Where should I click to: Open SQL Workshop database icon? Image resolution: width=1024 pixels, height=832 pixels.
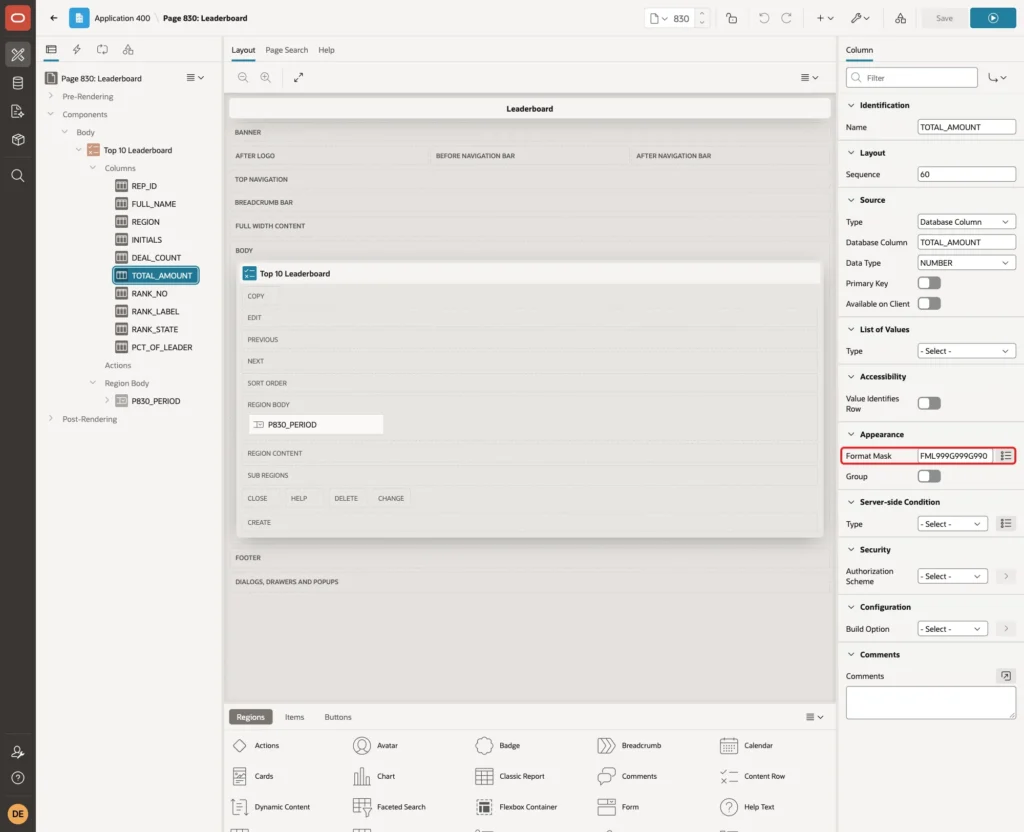(x=18, y=83)
